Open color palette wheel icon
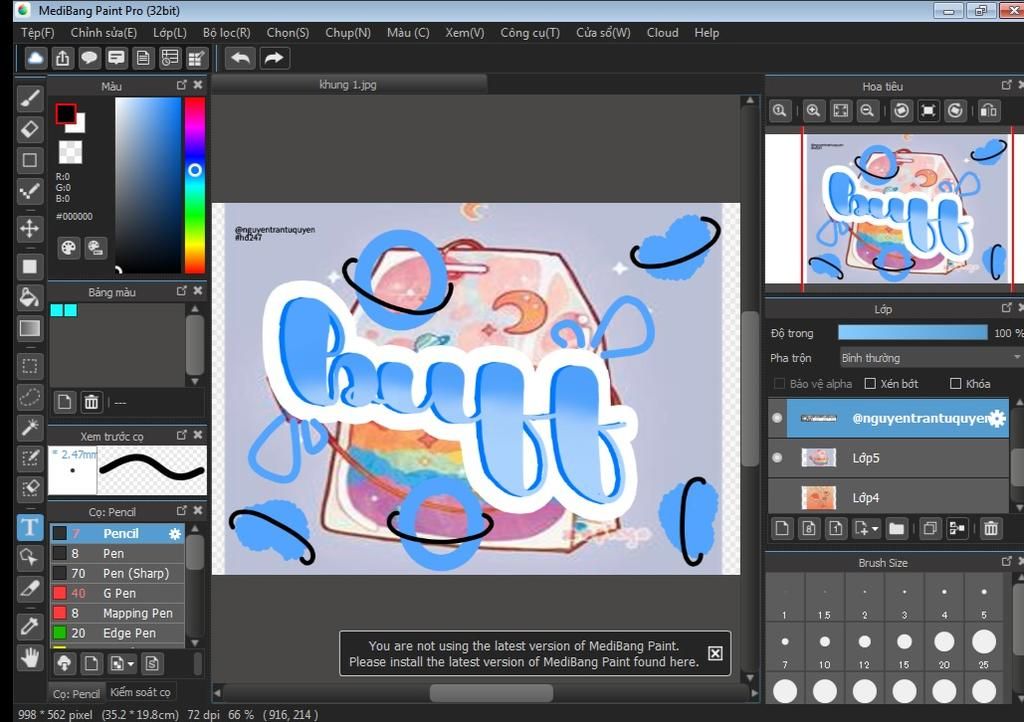The width and height of the screenshot is (1024, 722). (x=68, y=247)
